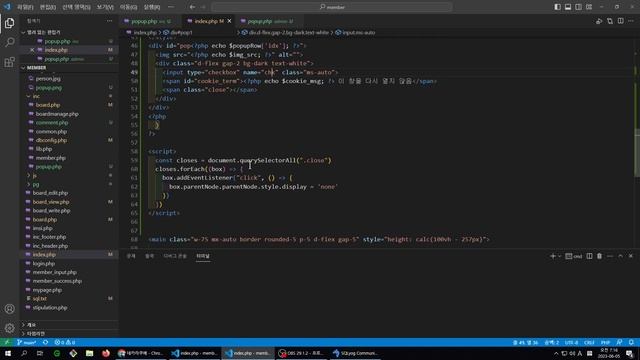Toggle the secondary side bar layout icon
This screenshot has width=640, height=360.
point(578,7)
